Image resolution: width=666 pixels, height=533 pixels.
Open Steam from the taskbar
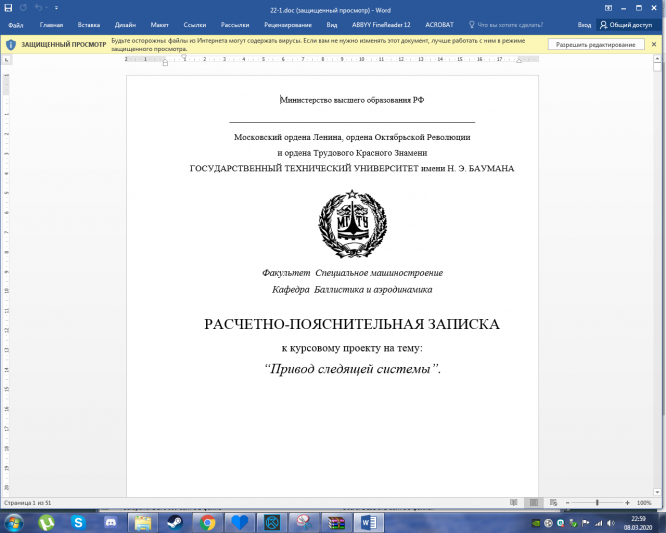pos(175,523)
